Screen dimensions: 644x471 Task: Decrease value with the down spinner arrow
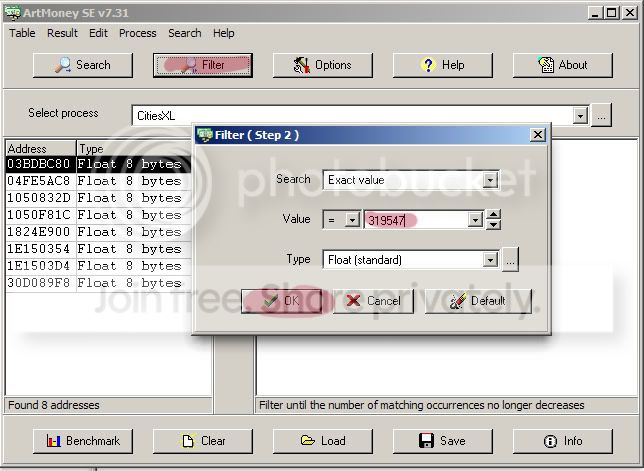(493, 225)
